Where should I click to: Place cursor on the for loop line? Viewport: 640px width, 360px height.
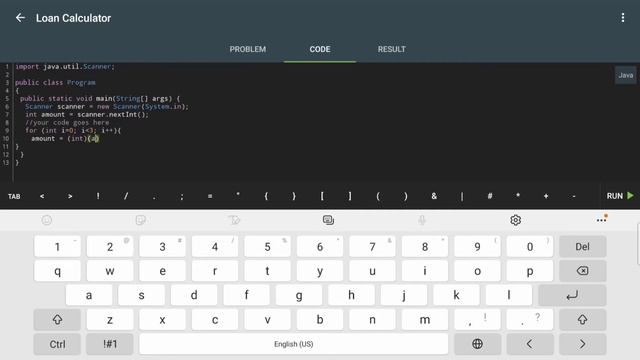point(73,131)
